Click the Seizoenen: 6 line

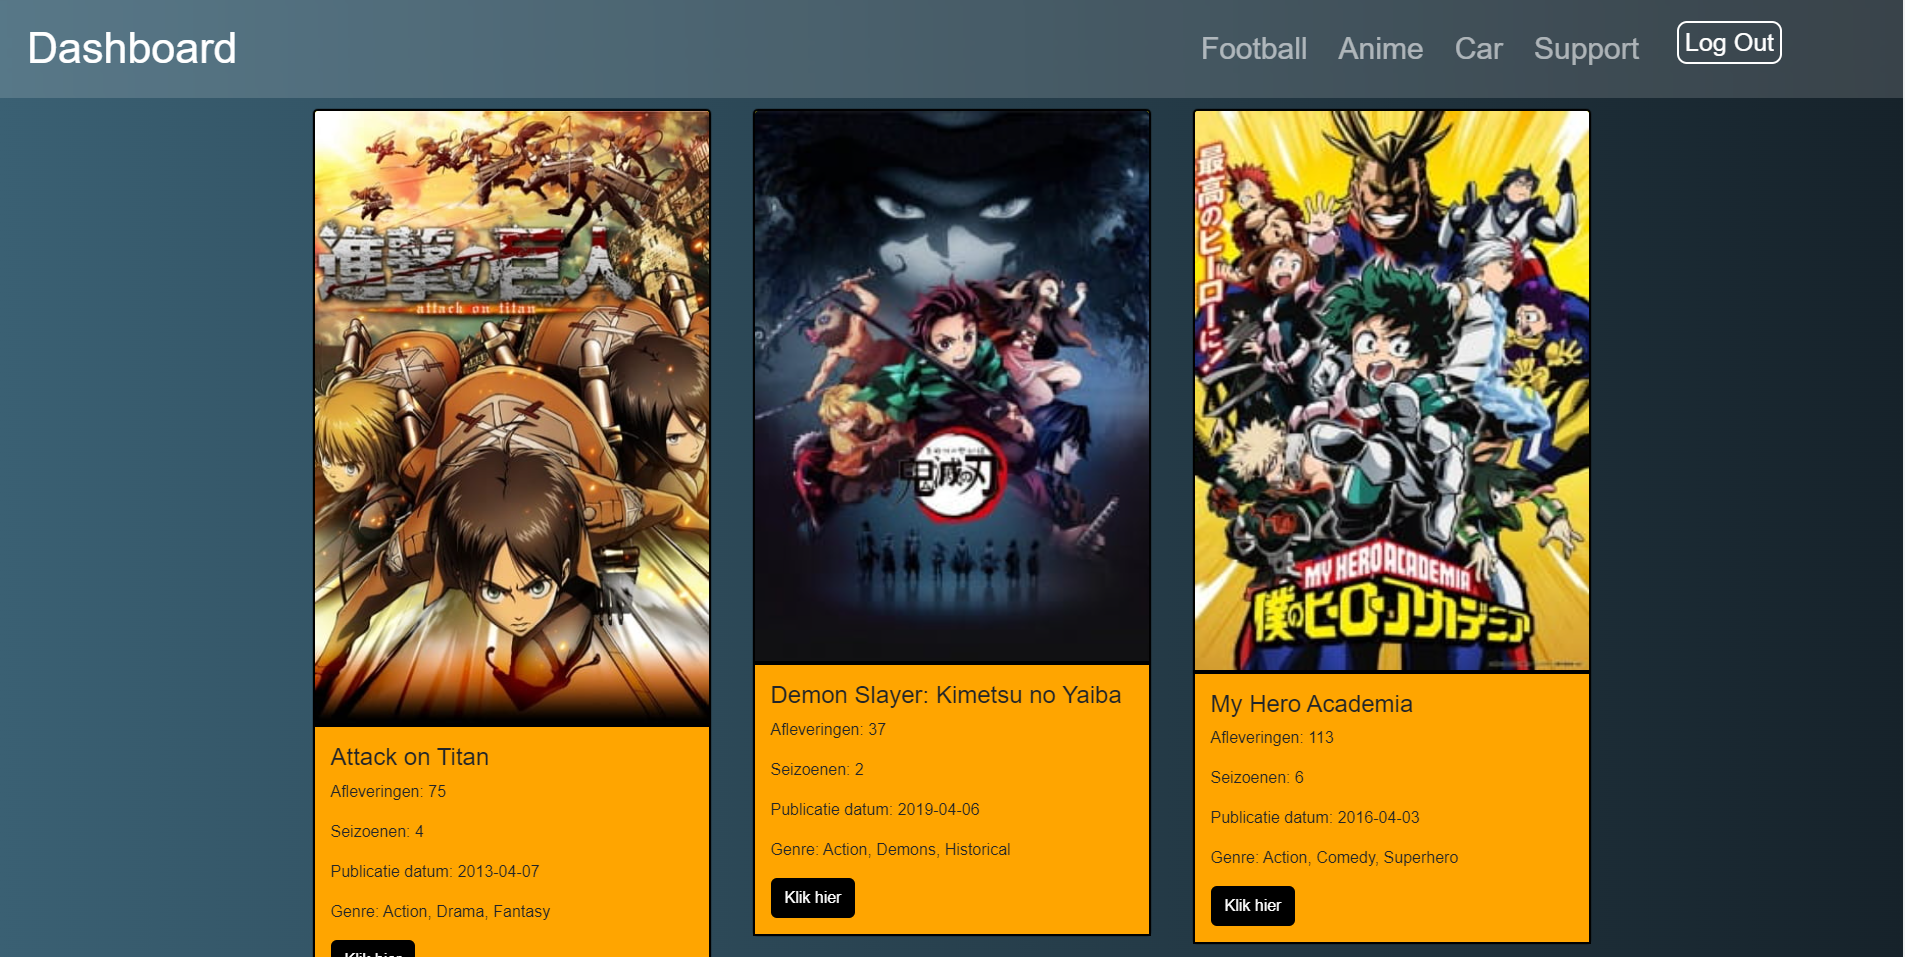[x=1257, y=777]
